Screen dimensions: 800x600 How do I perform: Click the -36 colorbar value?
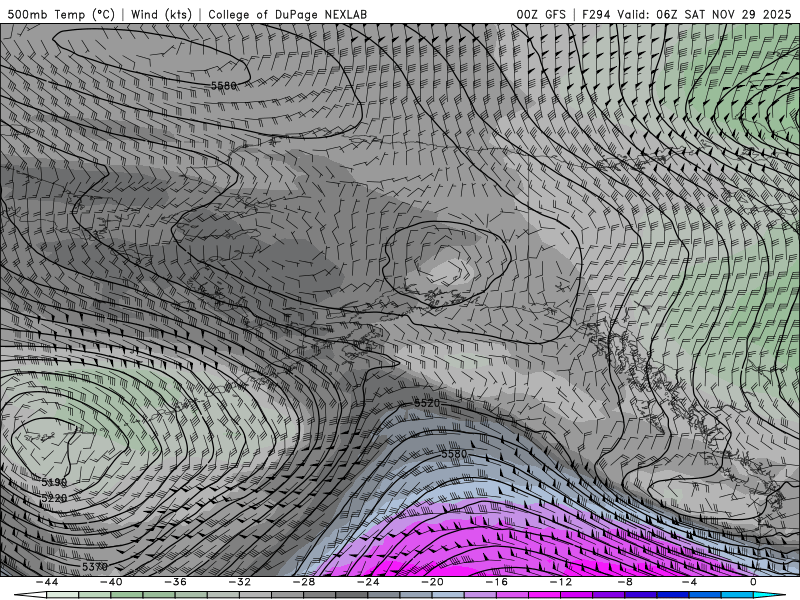click(176, 582)
